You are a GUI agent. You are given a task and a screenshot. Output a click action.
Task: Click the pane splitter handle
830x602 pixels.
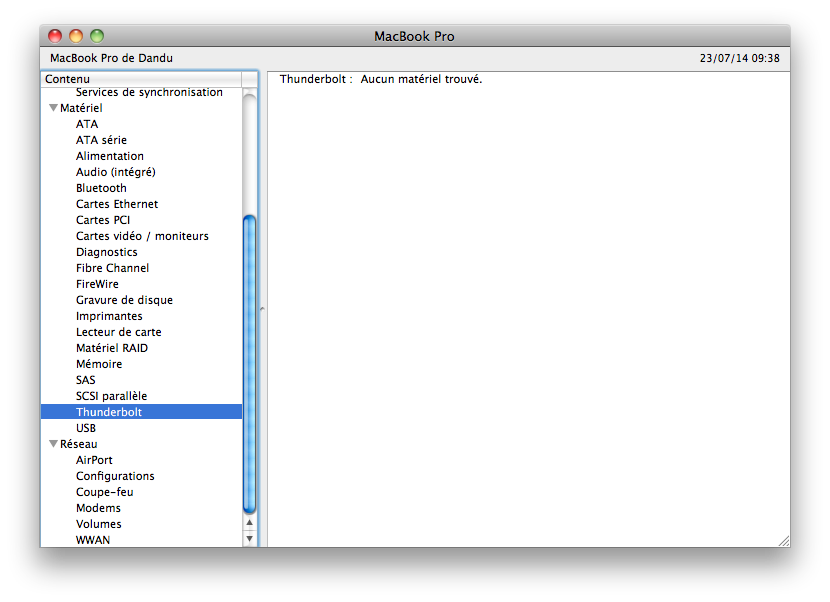click(x=262, y=309)
